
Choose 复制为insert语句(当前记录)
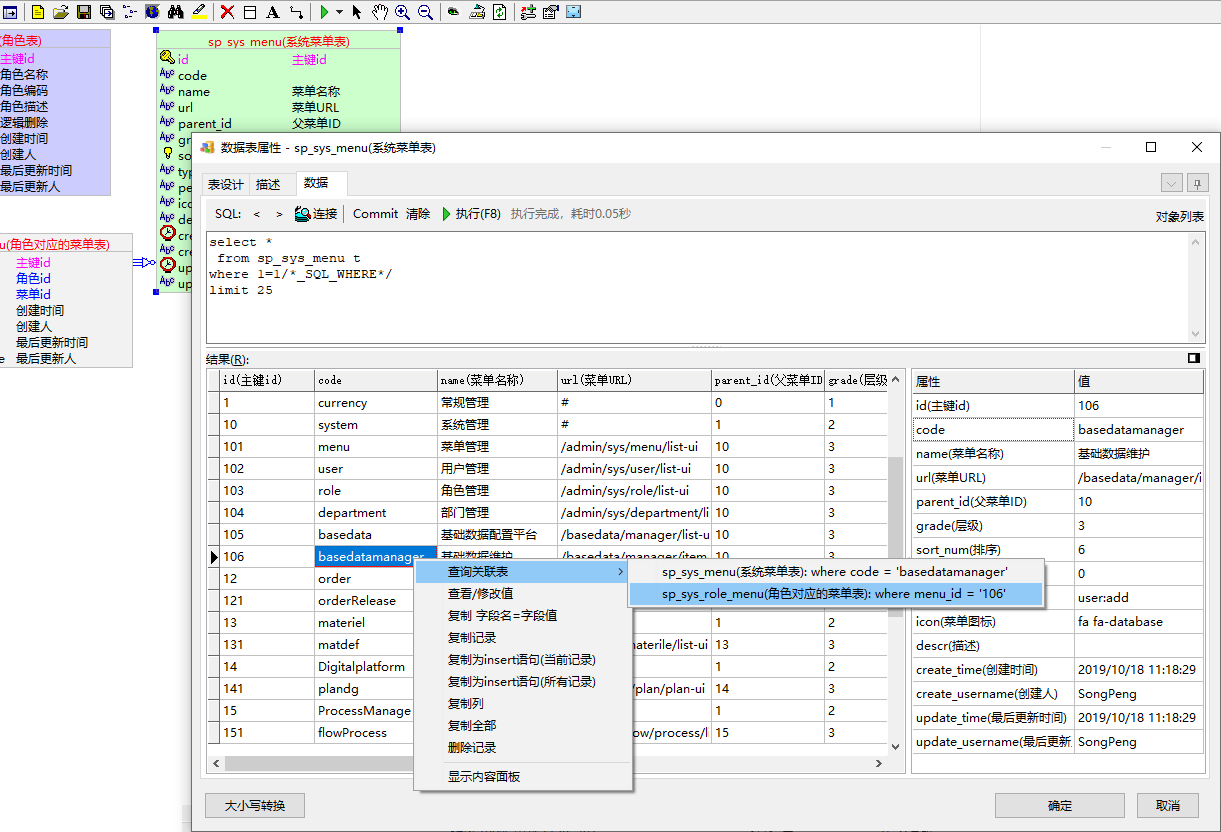coord(523,659)
